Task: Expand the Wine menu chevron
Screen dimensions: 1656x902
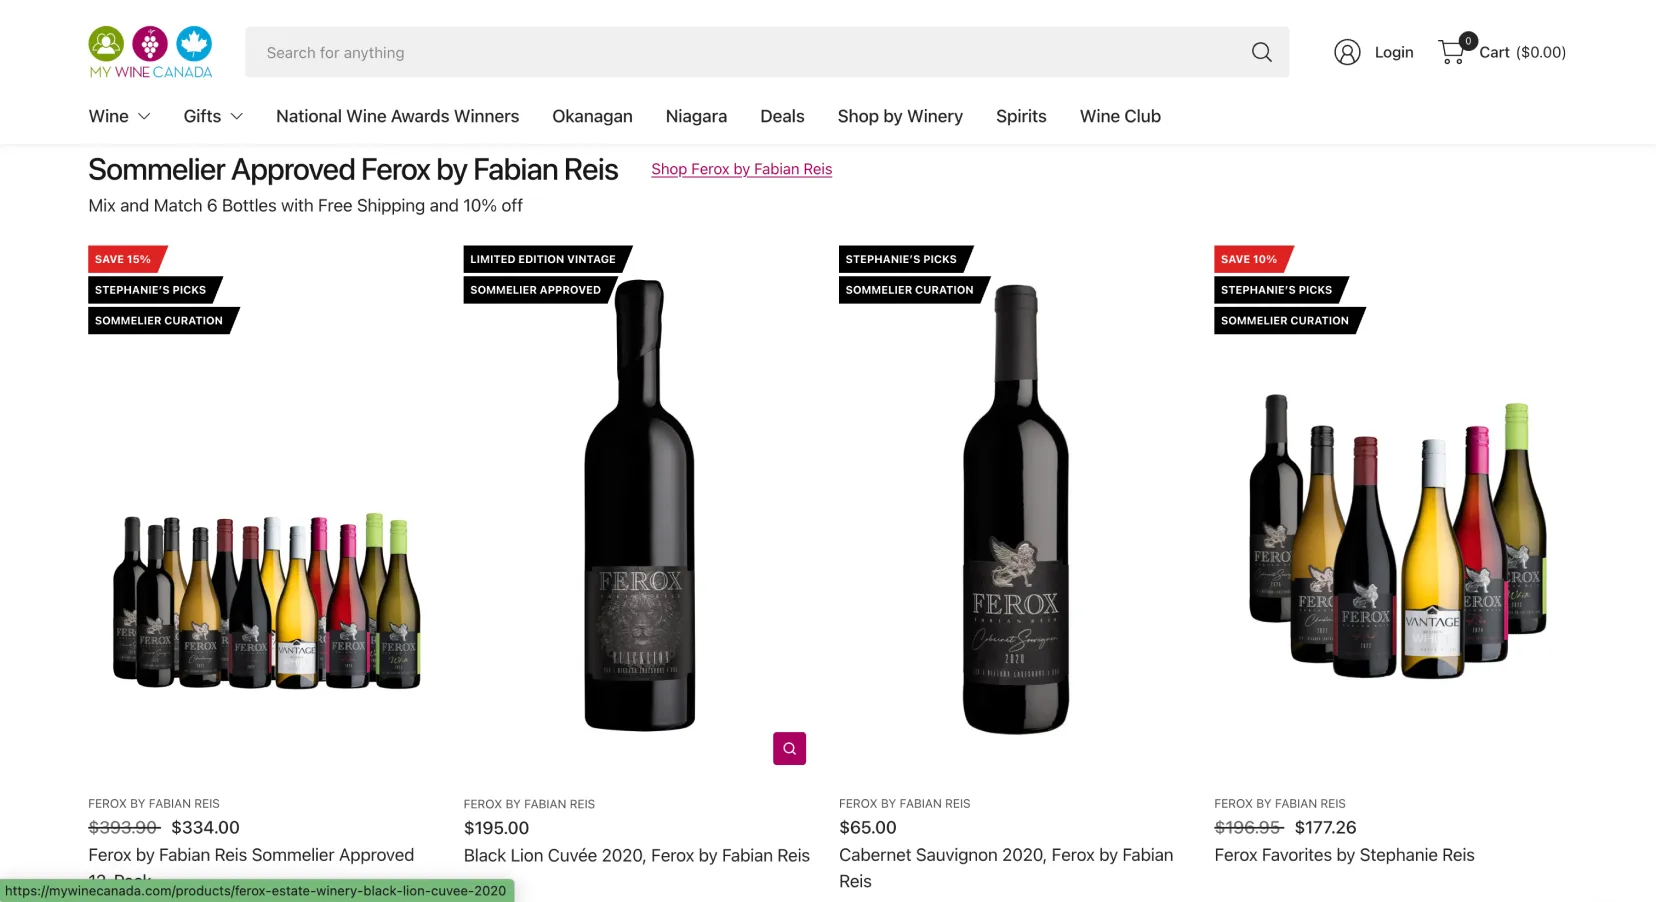Action: coord(144,116)
